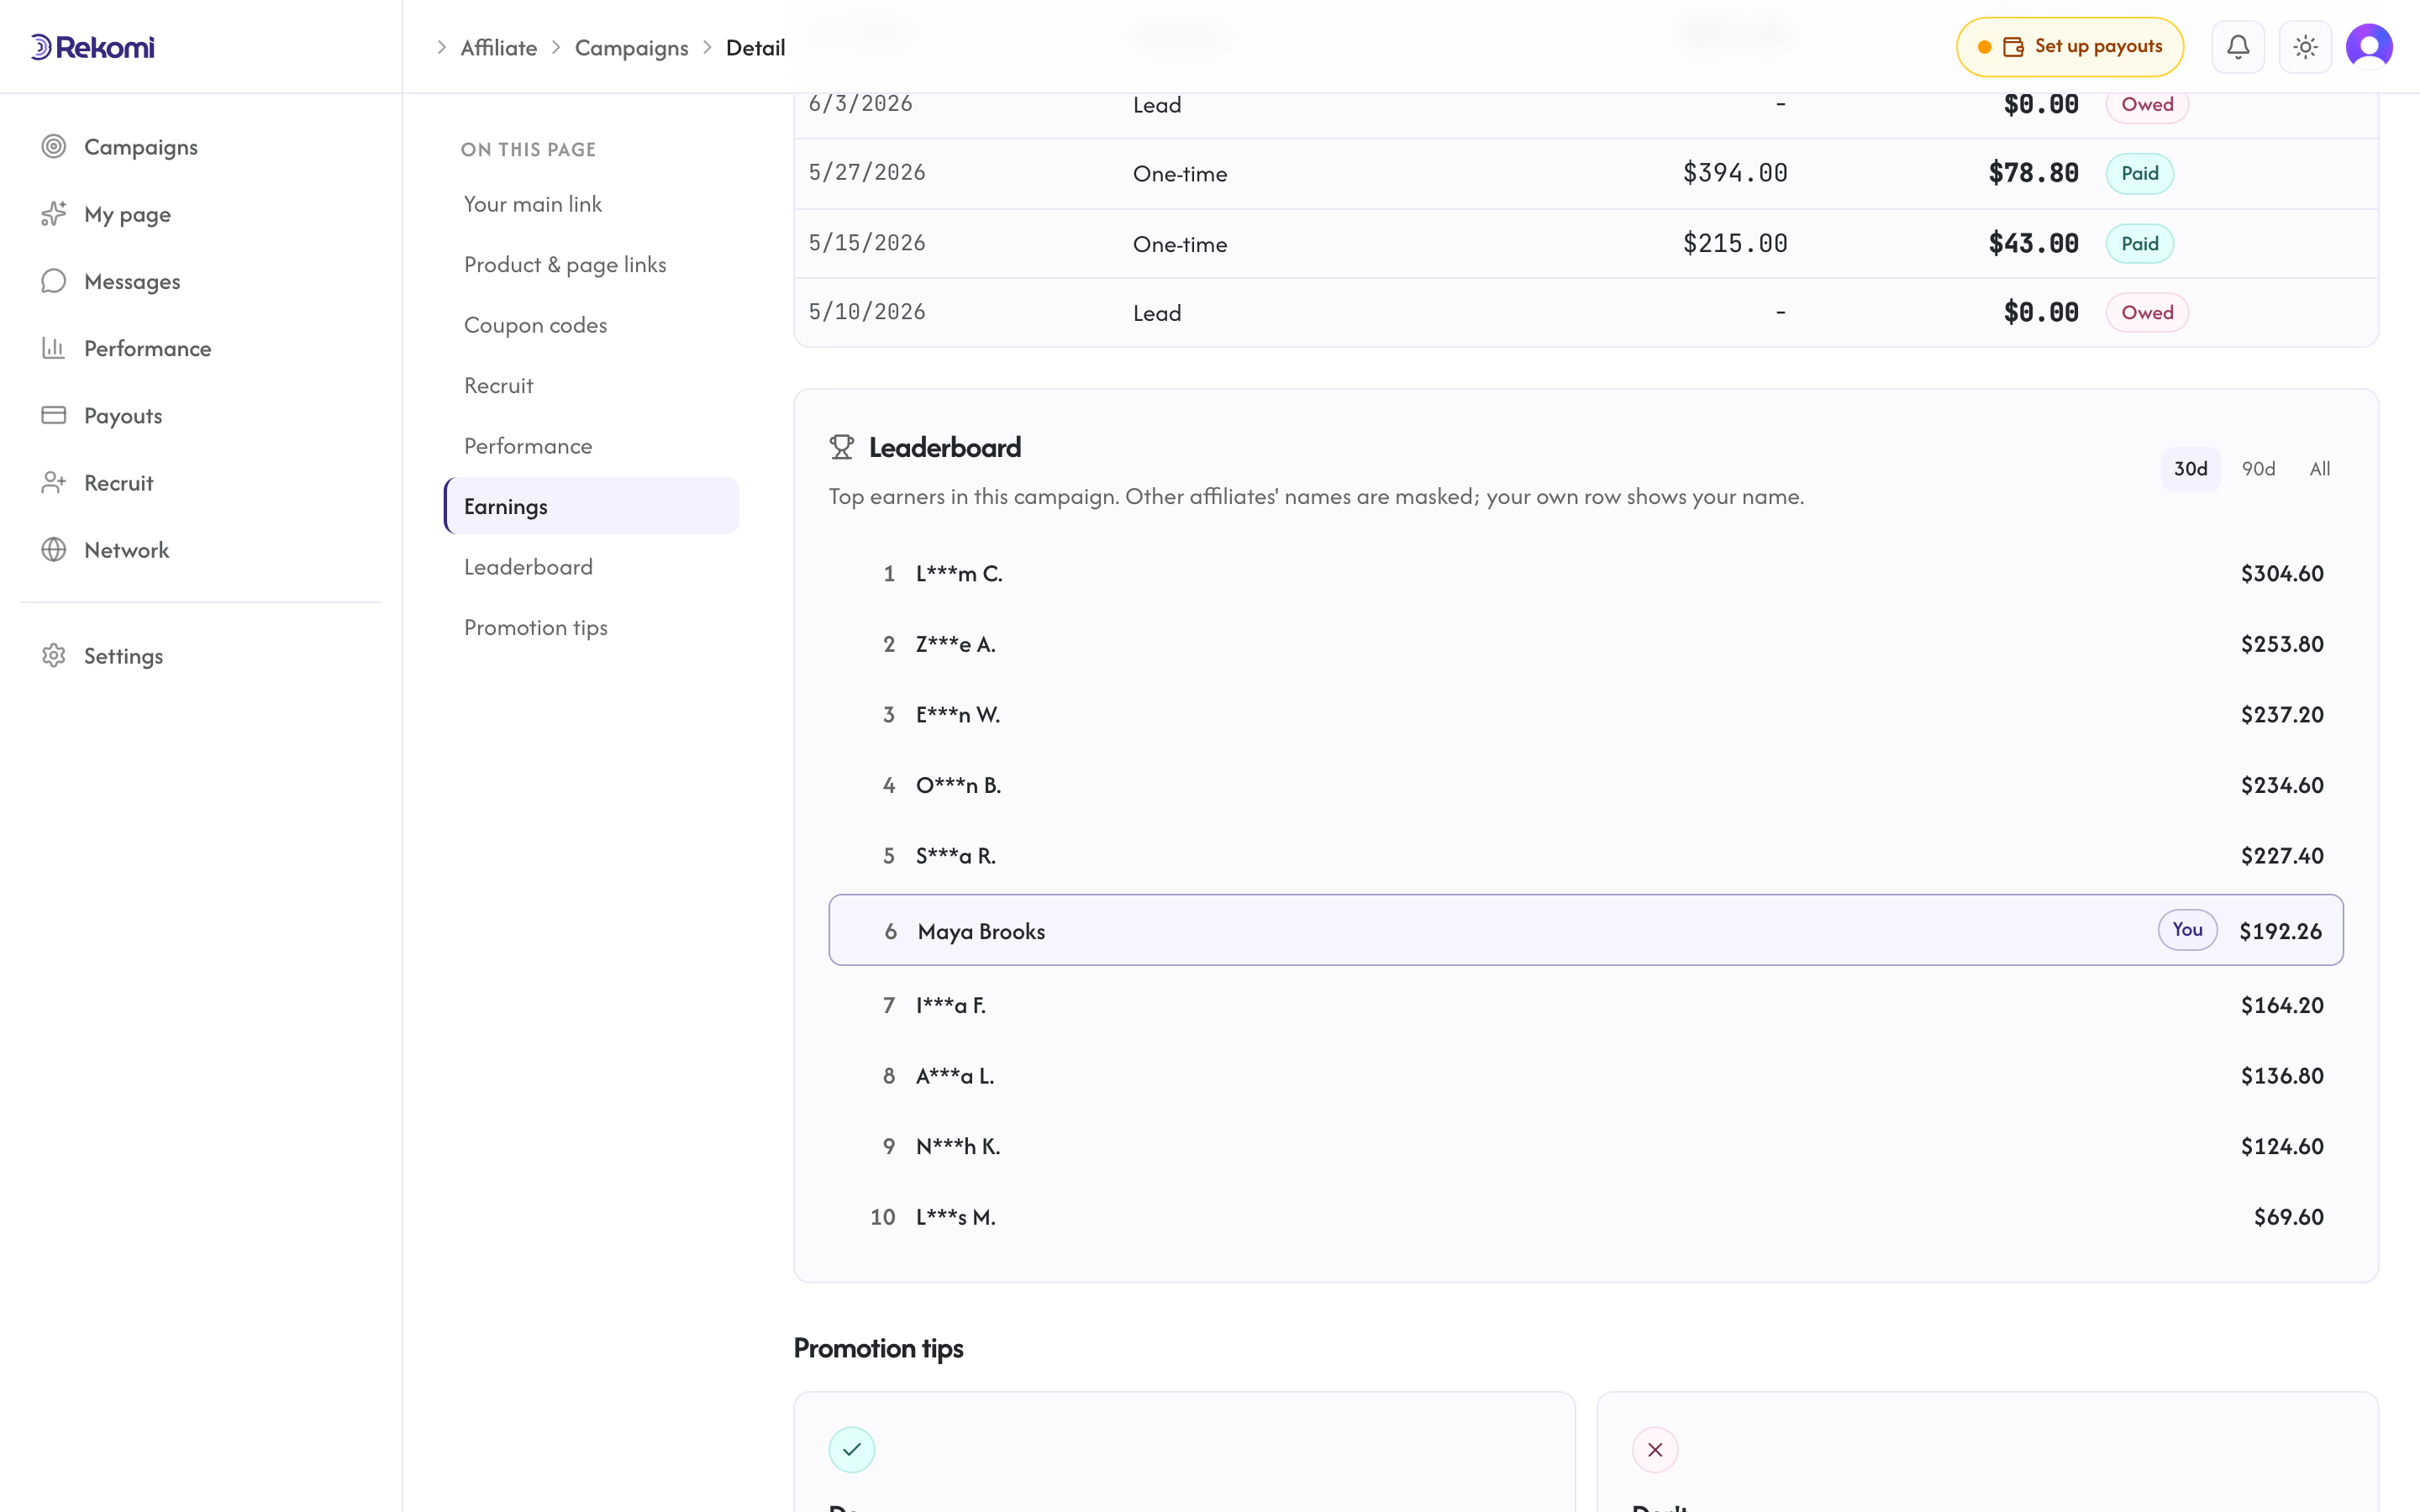The height and width of the screenshot is (1512, 2420).
Task: Open user avatar menu
Action: pyautogui.click(x=2369, y=47)
